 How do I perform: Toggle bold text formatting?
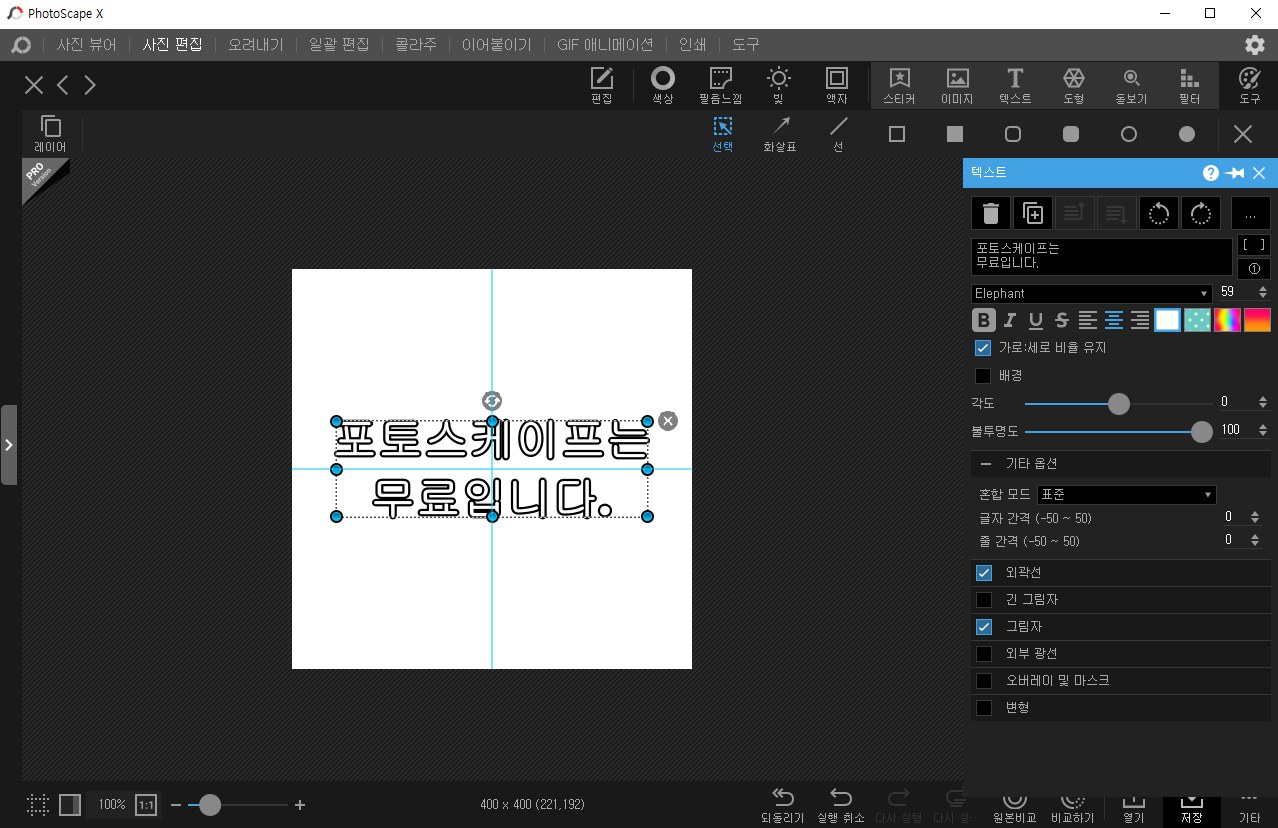(x=984, y=320)
